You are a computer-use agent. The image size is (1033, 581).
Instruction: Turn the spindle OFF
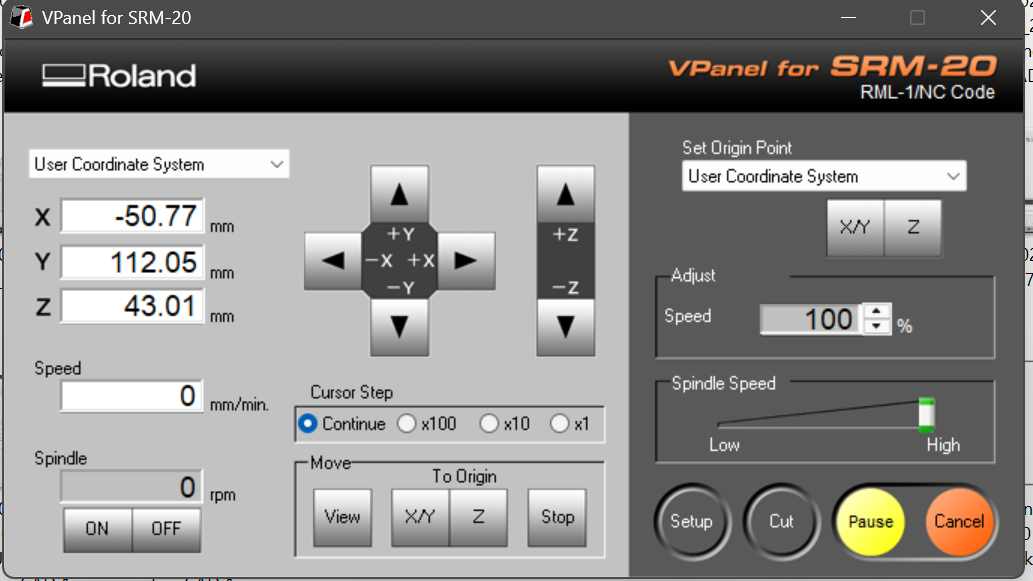pos(166,529)
